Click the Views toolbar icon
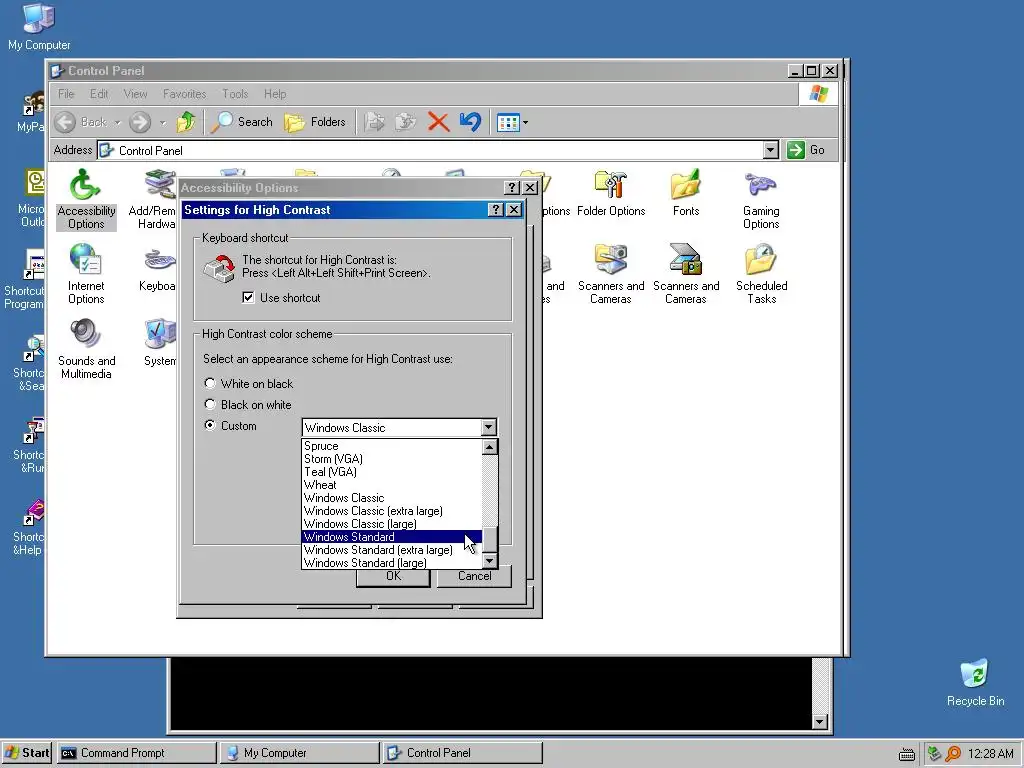 click(508, 122)
